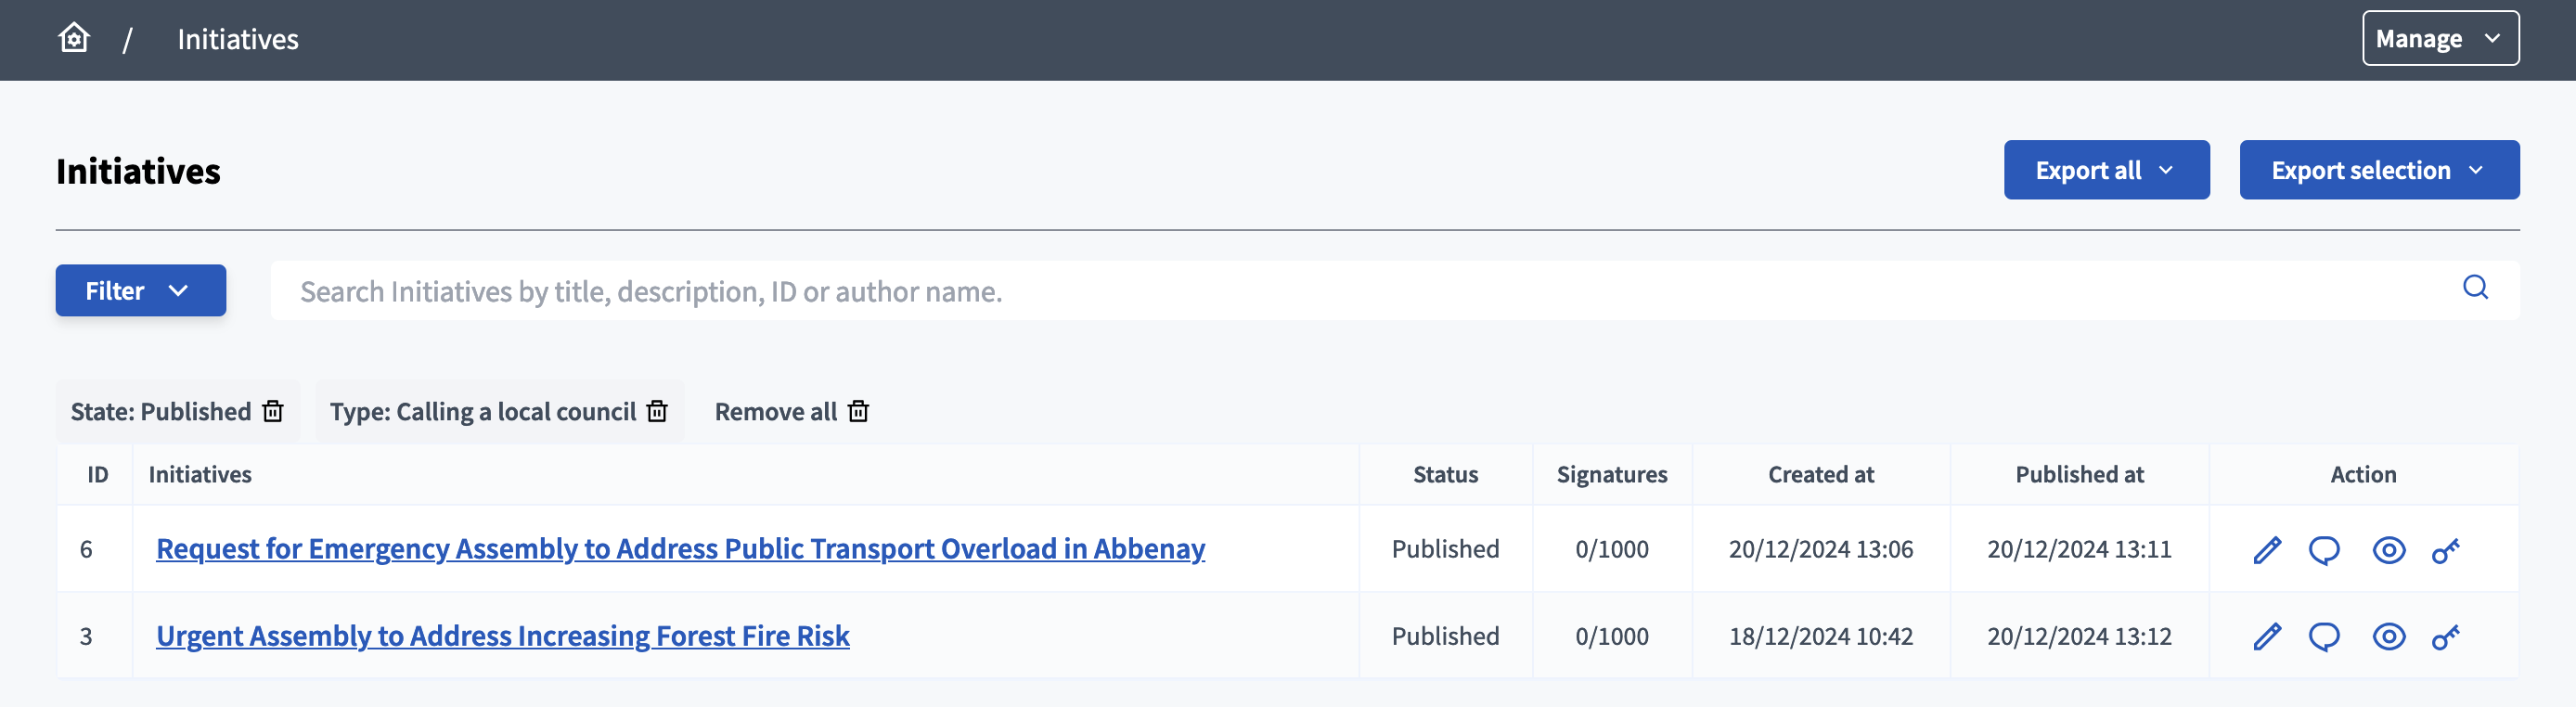Screen dimensions: 2576x707
Task: Open the Abbenay emergency assembly initiative
Action: pos(680,549)
